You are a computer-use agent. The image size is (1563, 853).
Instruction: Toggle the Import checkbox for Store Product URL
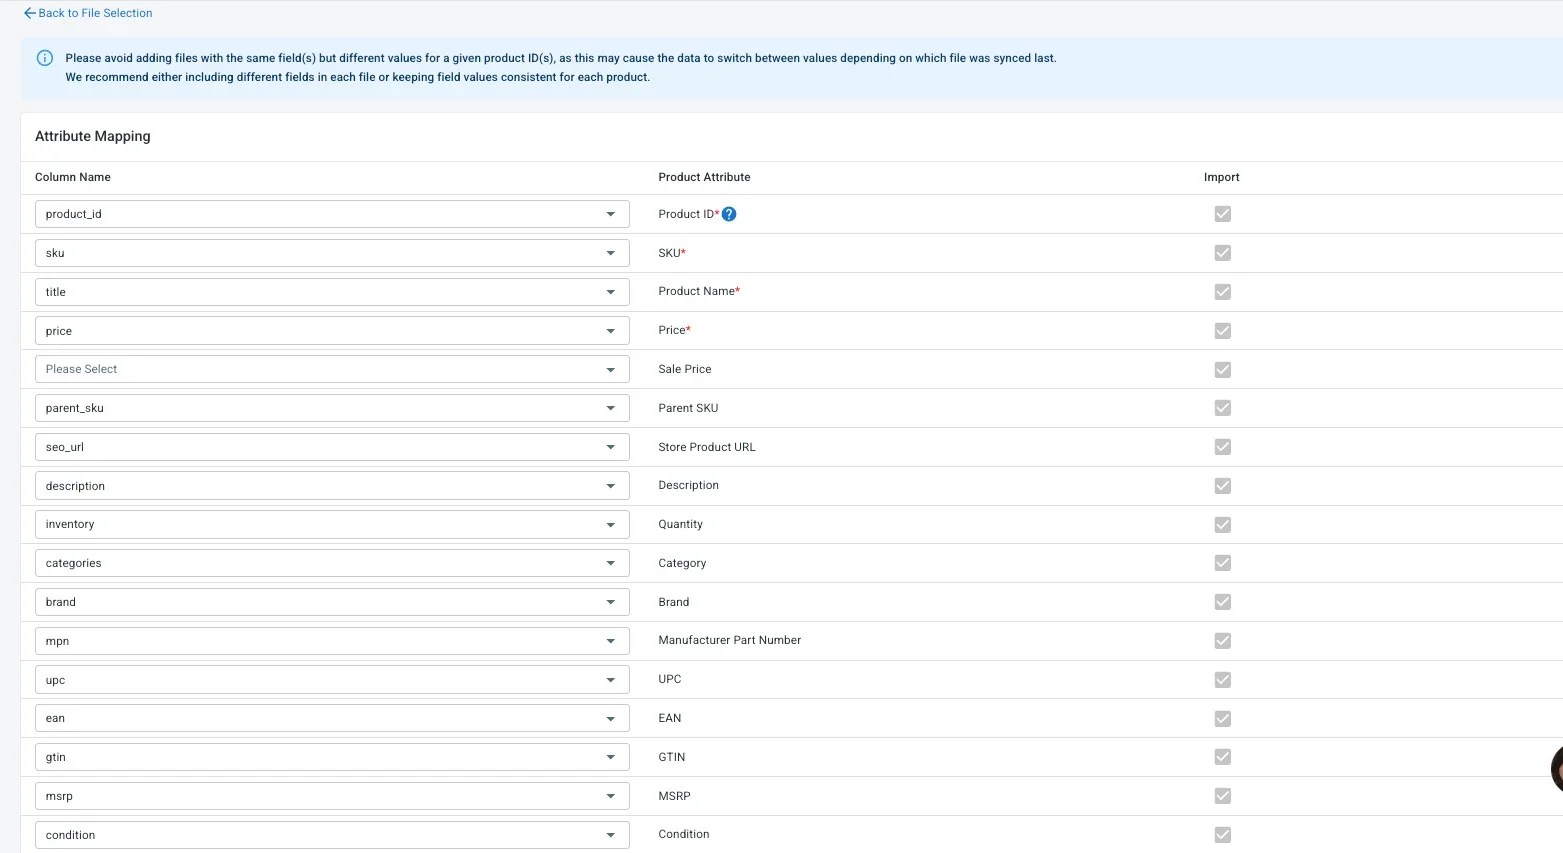pyautogui.click(x=1222, y=447)
